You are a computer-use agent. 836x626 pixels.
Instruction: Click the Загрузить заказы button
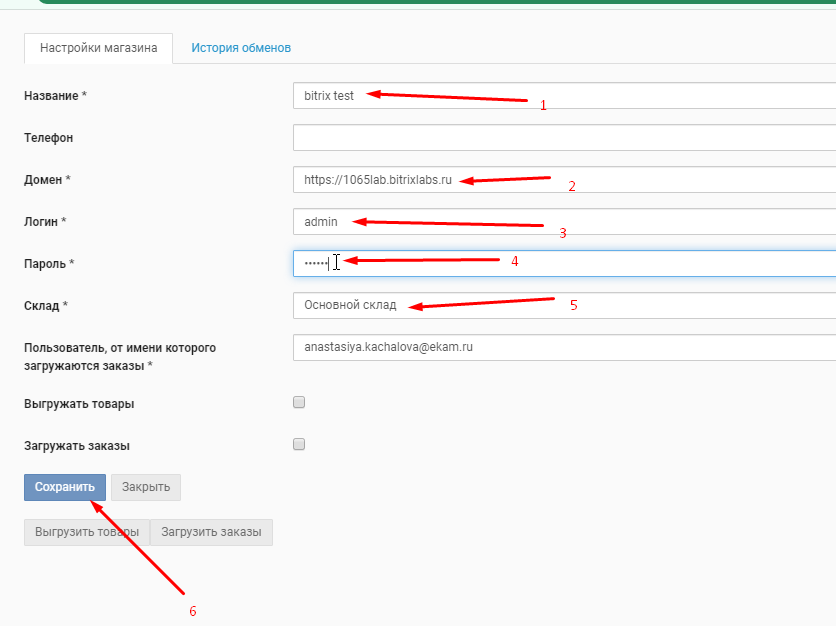pos(212,532)
